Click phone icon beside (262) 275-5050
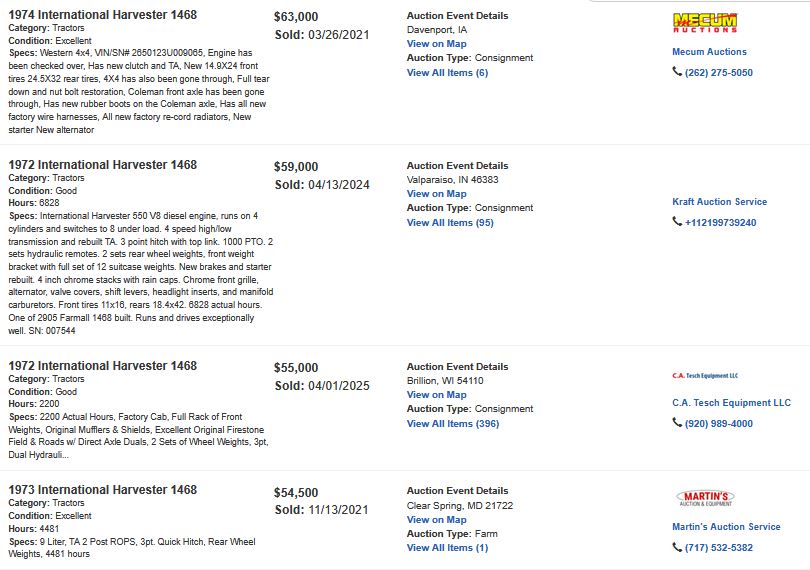The height and width of the screenshot is (570, 810). tap(677, 72)
